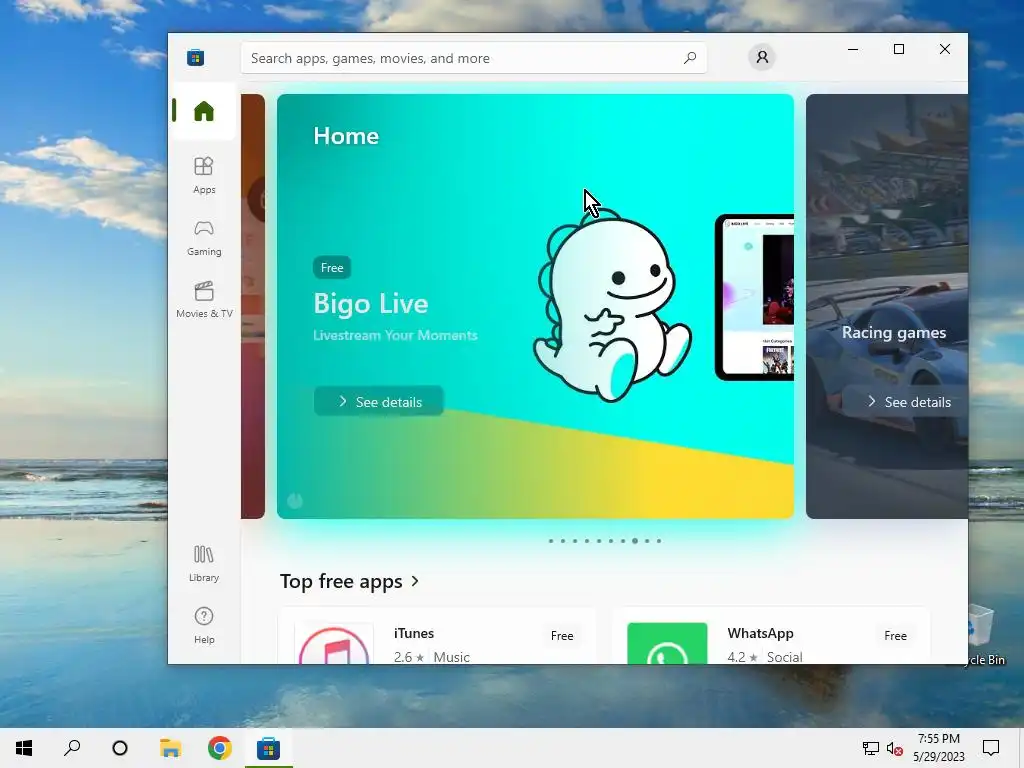Click Free price button for WhatsApp
The width and height of the screenshot is (1024, 768).
(x=895, y=635)
